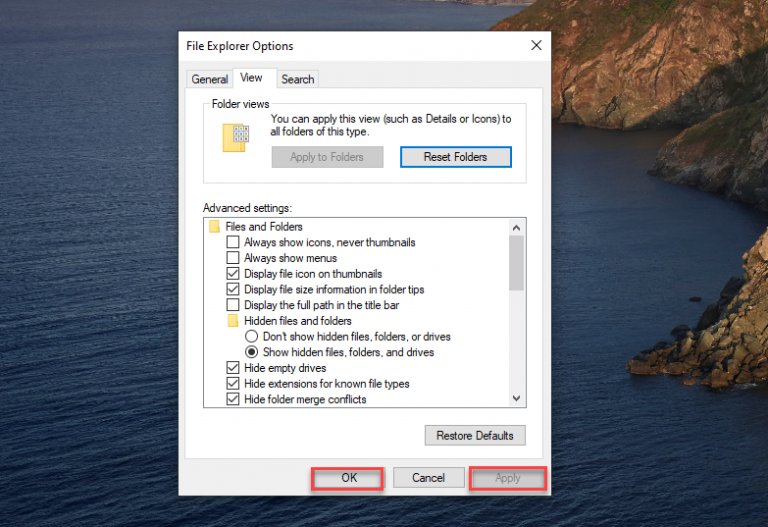Click the Restore Defaults button

coord(475,435)
